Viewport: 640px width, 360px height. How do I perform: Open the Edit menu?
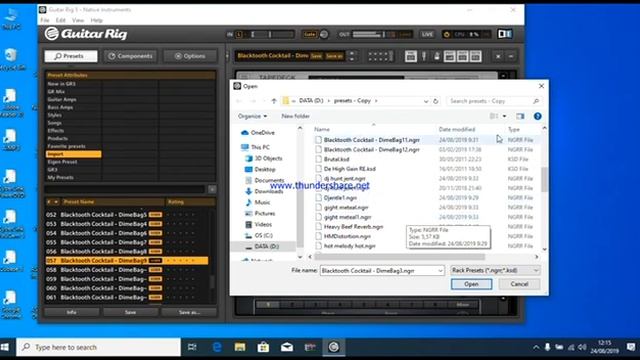pyautogui.click(x=60, y=20)
